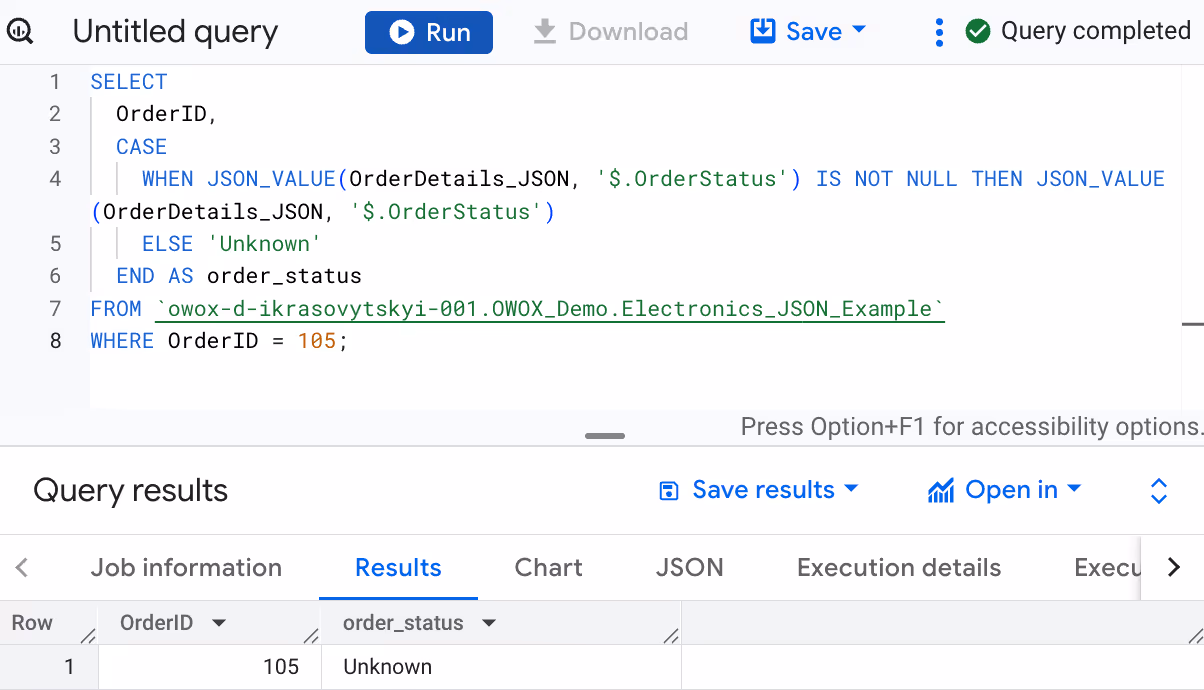Click the download arrow icon
1204x690 pixels.
[x=544, y=32]
